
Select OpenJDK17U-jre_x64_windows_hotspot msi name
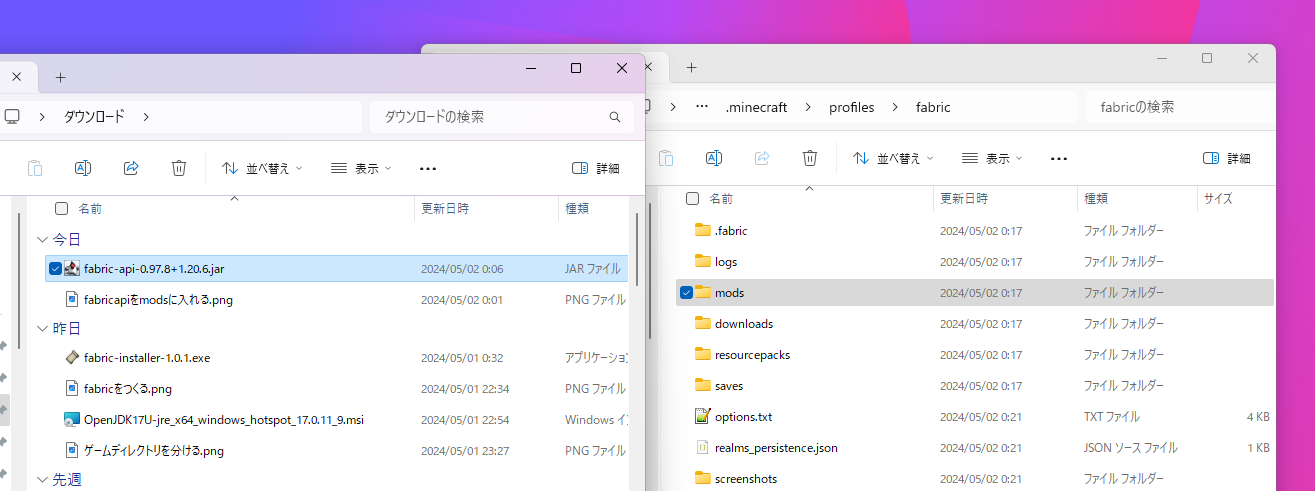(x=224, y=419)
